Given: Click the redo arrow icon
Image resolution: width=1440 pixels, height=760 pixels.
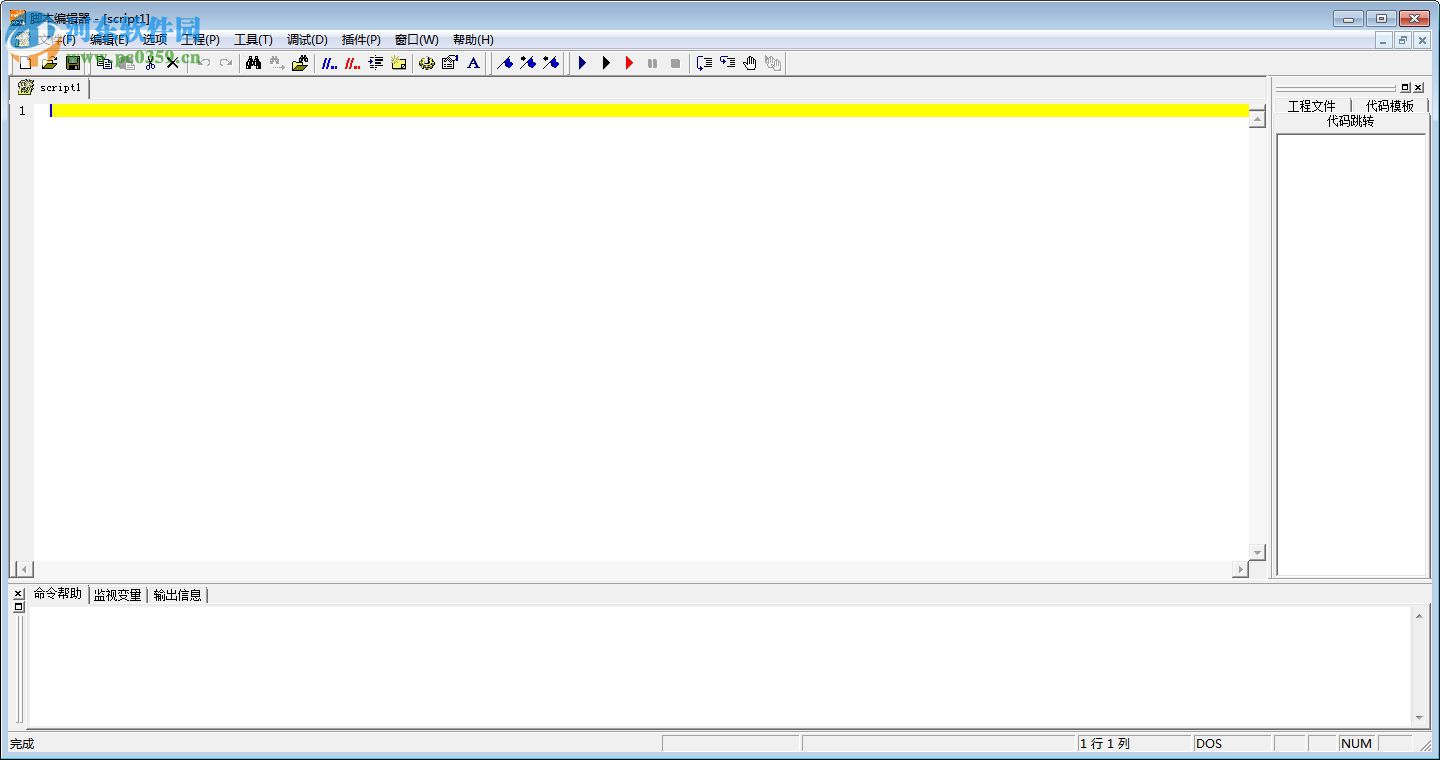Looking at the screenshot, I should (x=226, y=63).
